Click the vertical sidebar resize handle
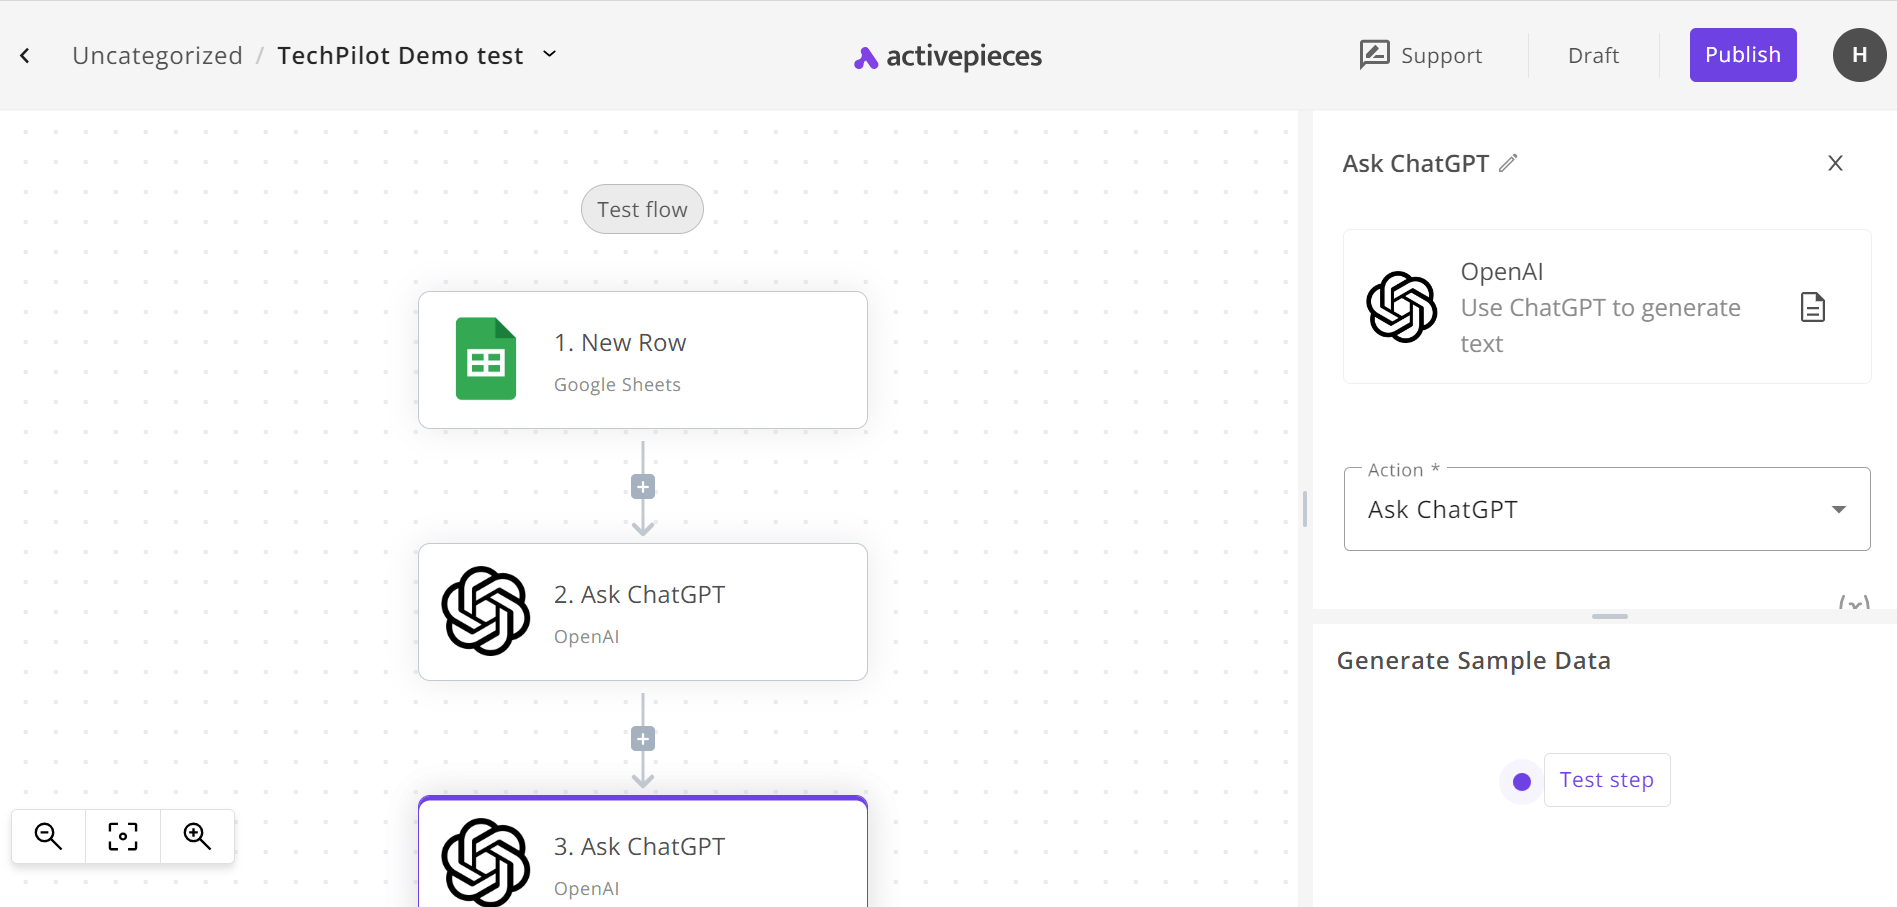This screenshot has width=1897, height=907. click(x=1305, y=509)
